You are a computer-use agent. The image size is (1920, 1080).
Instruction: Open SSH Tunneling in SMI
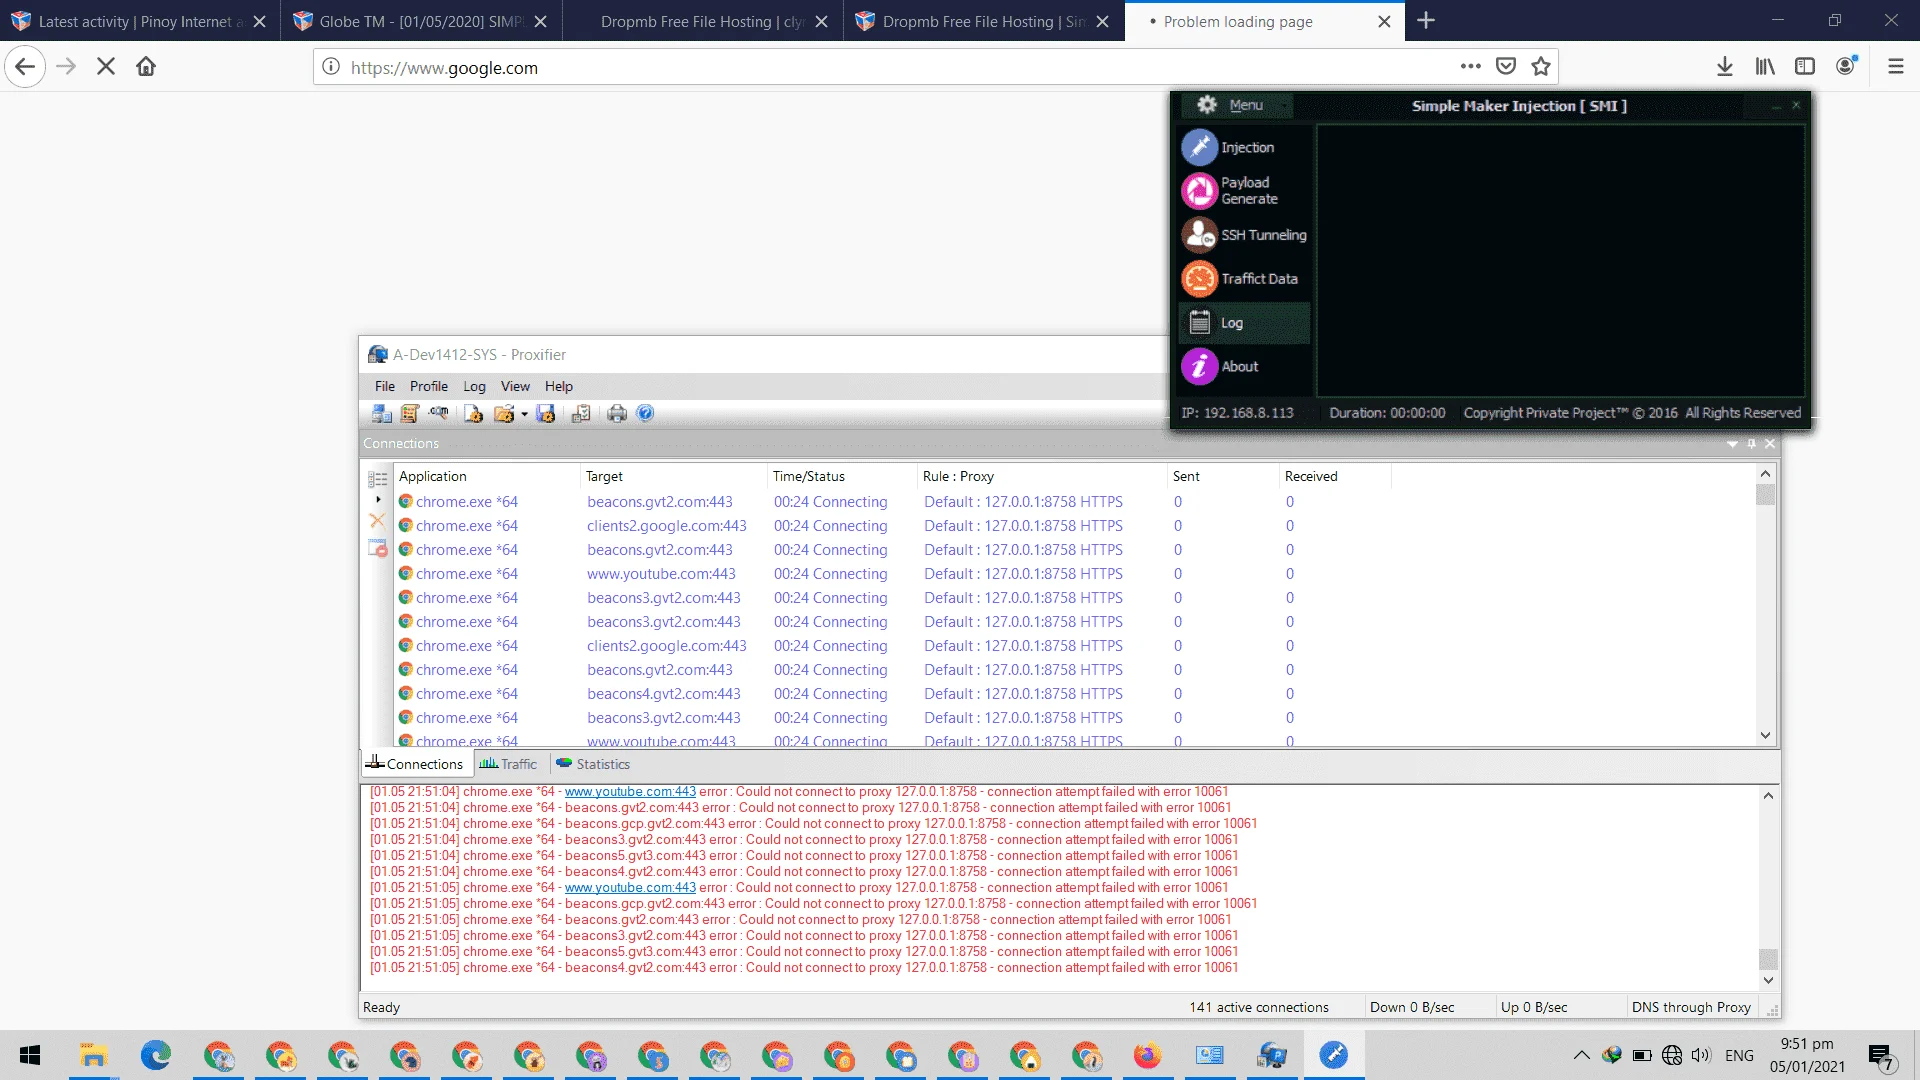point(1245,235)
